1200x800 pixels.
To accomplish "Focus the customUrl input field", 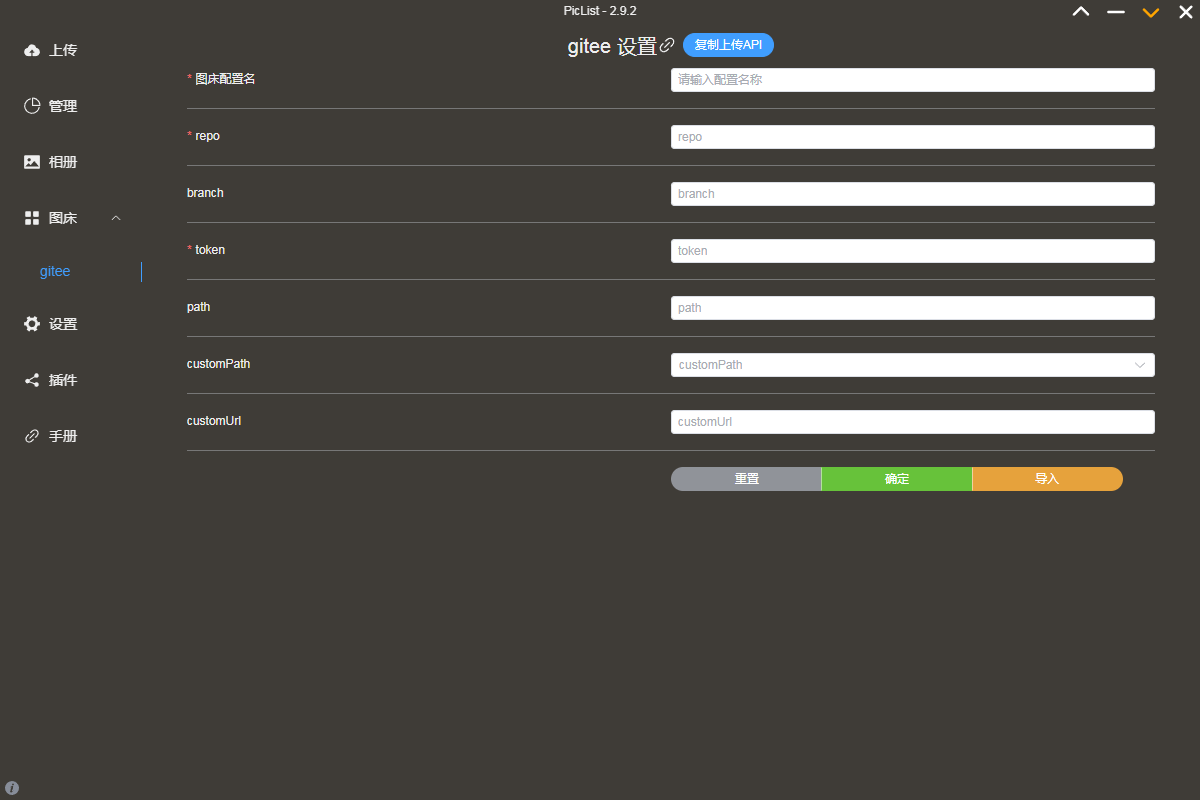I will 912,422.
